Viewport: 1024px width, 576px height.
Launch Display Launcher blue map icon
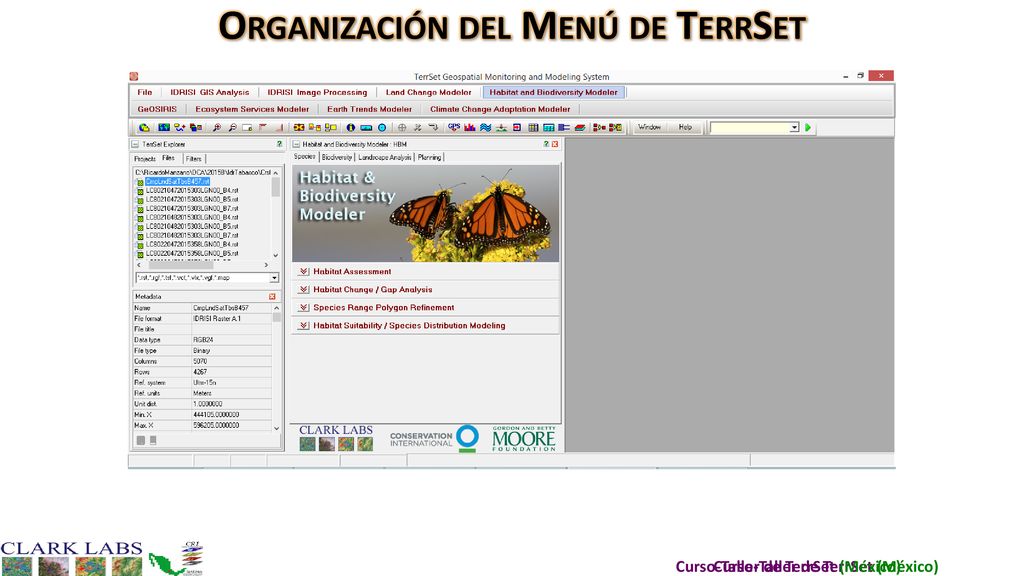164,127
